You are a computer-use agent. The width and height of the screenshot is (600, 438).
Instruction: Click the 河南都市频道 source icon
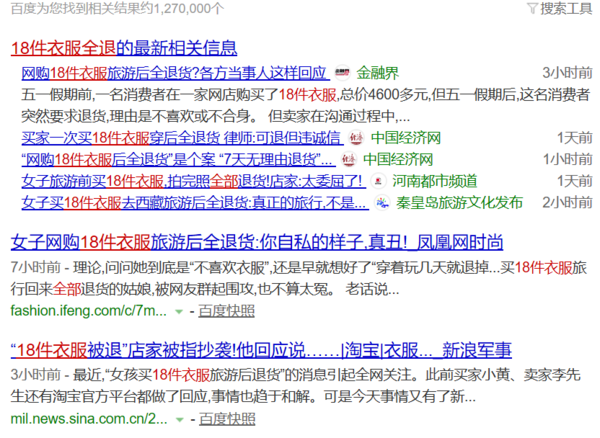pyautogui.click(x=378, y=181)
